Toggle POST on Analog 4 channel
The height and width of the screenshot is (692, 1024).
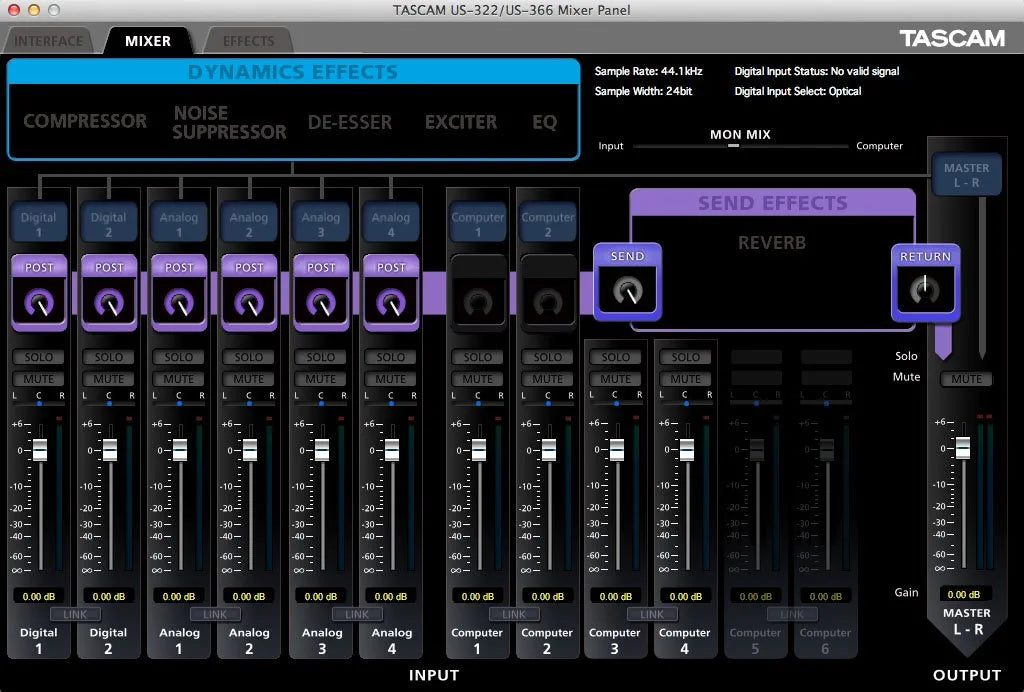point(391,267)
